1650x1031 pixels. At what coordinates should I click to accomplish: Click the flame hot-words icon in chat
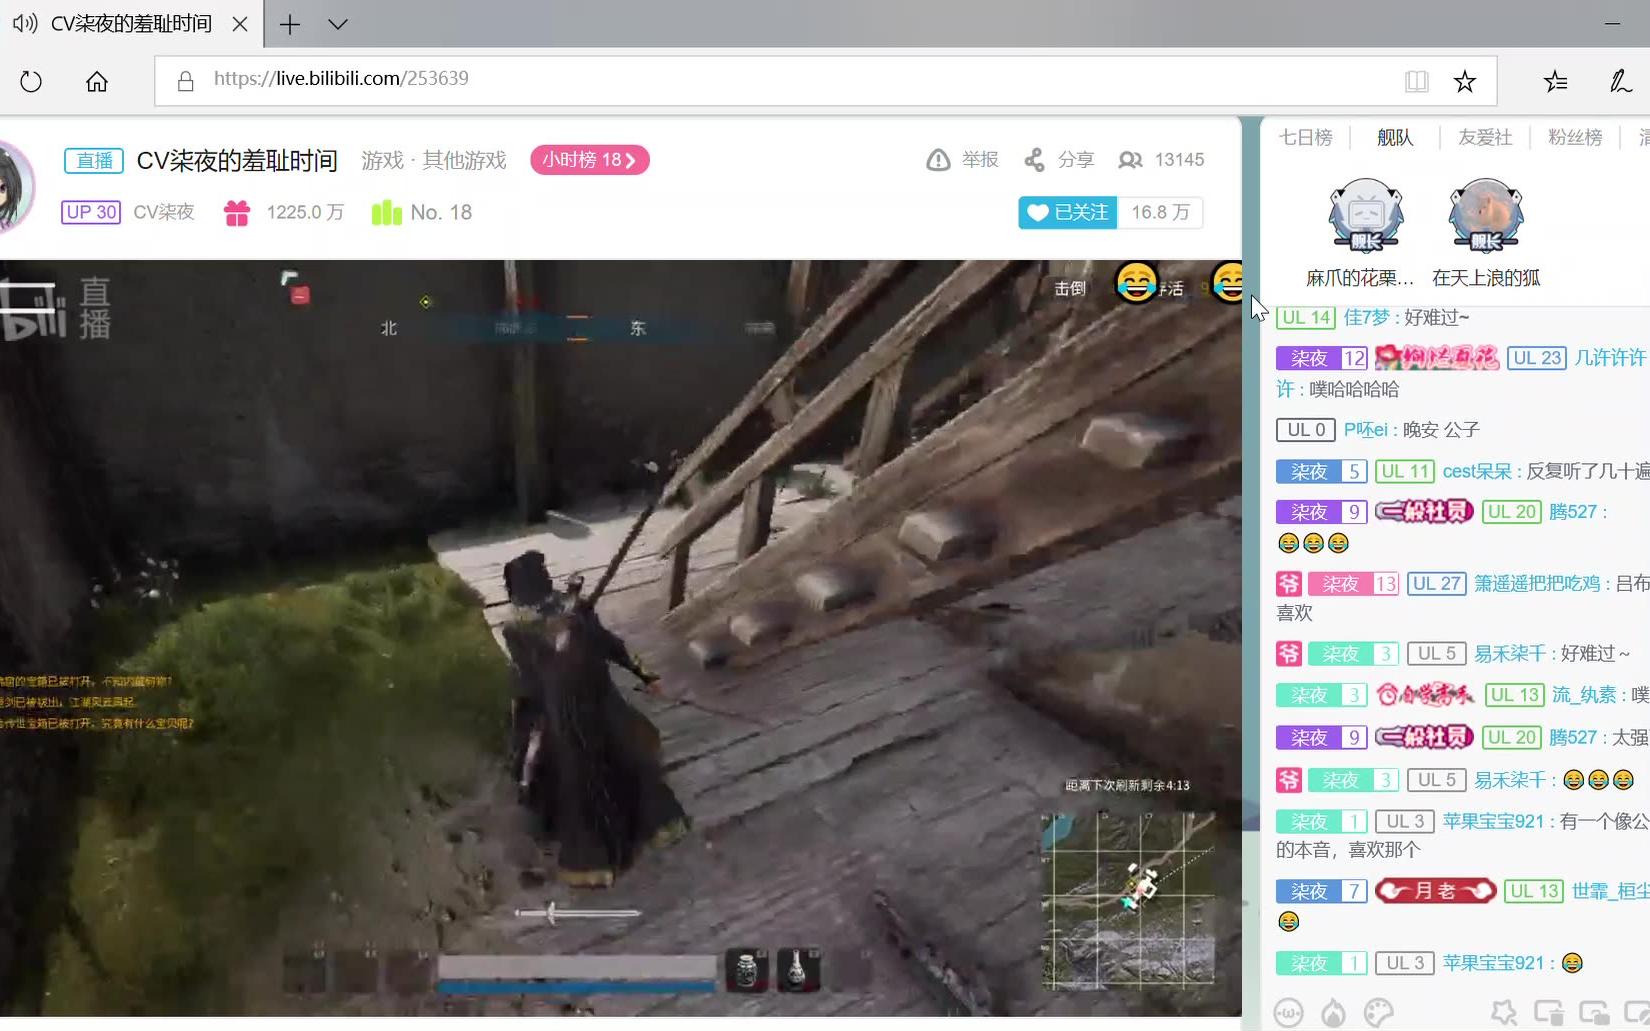[x=1333, y=1012]
